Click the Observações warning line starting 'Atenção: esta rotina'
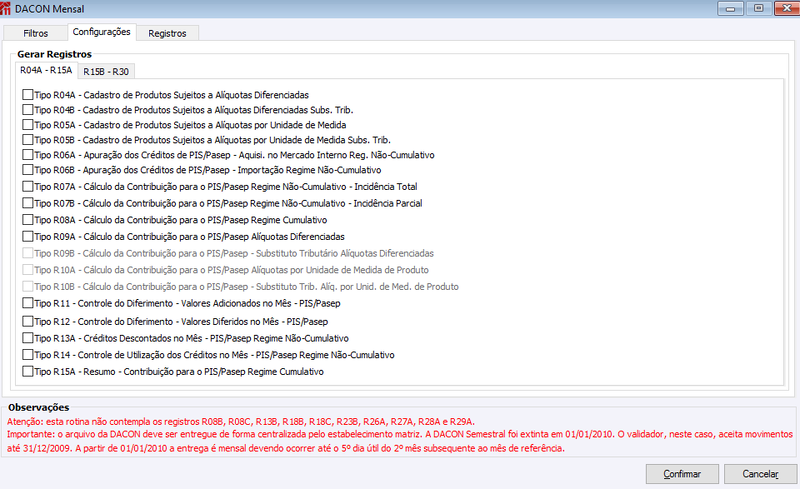Viewport: 800px width, 489px height. [241, 422]
